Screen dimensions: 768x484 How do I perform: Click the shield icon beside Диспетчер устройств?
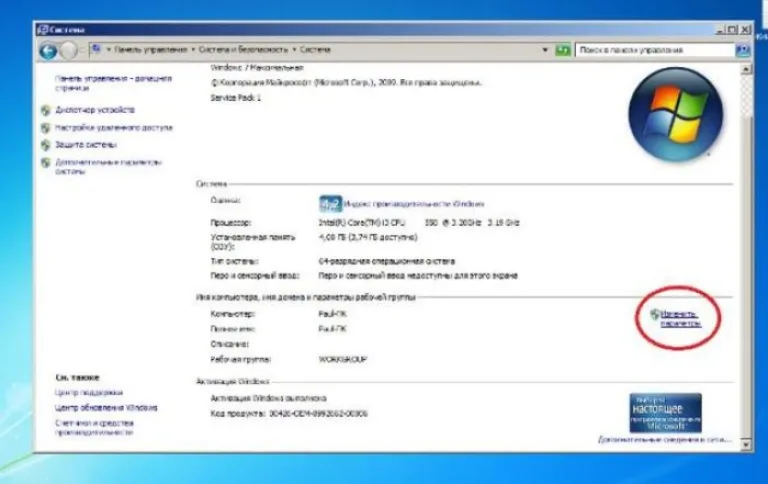(46, 110)
